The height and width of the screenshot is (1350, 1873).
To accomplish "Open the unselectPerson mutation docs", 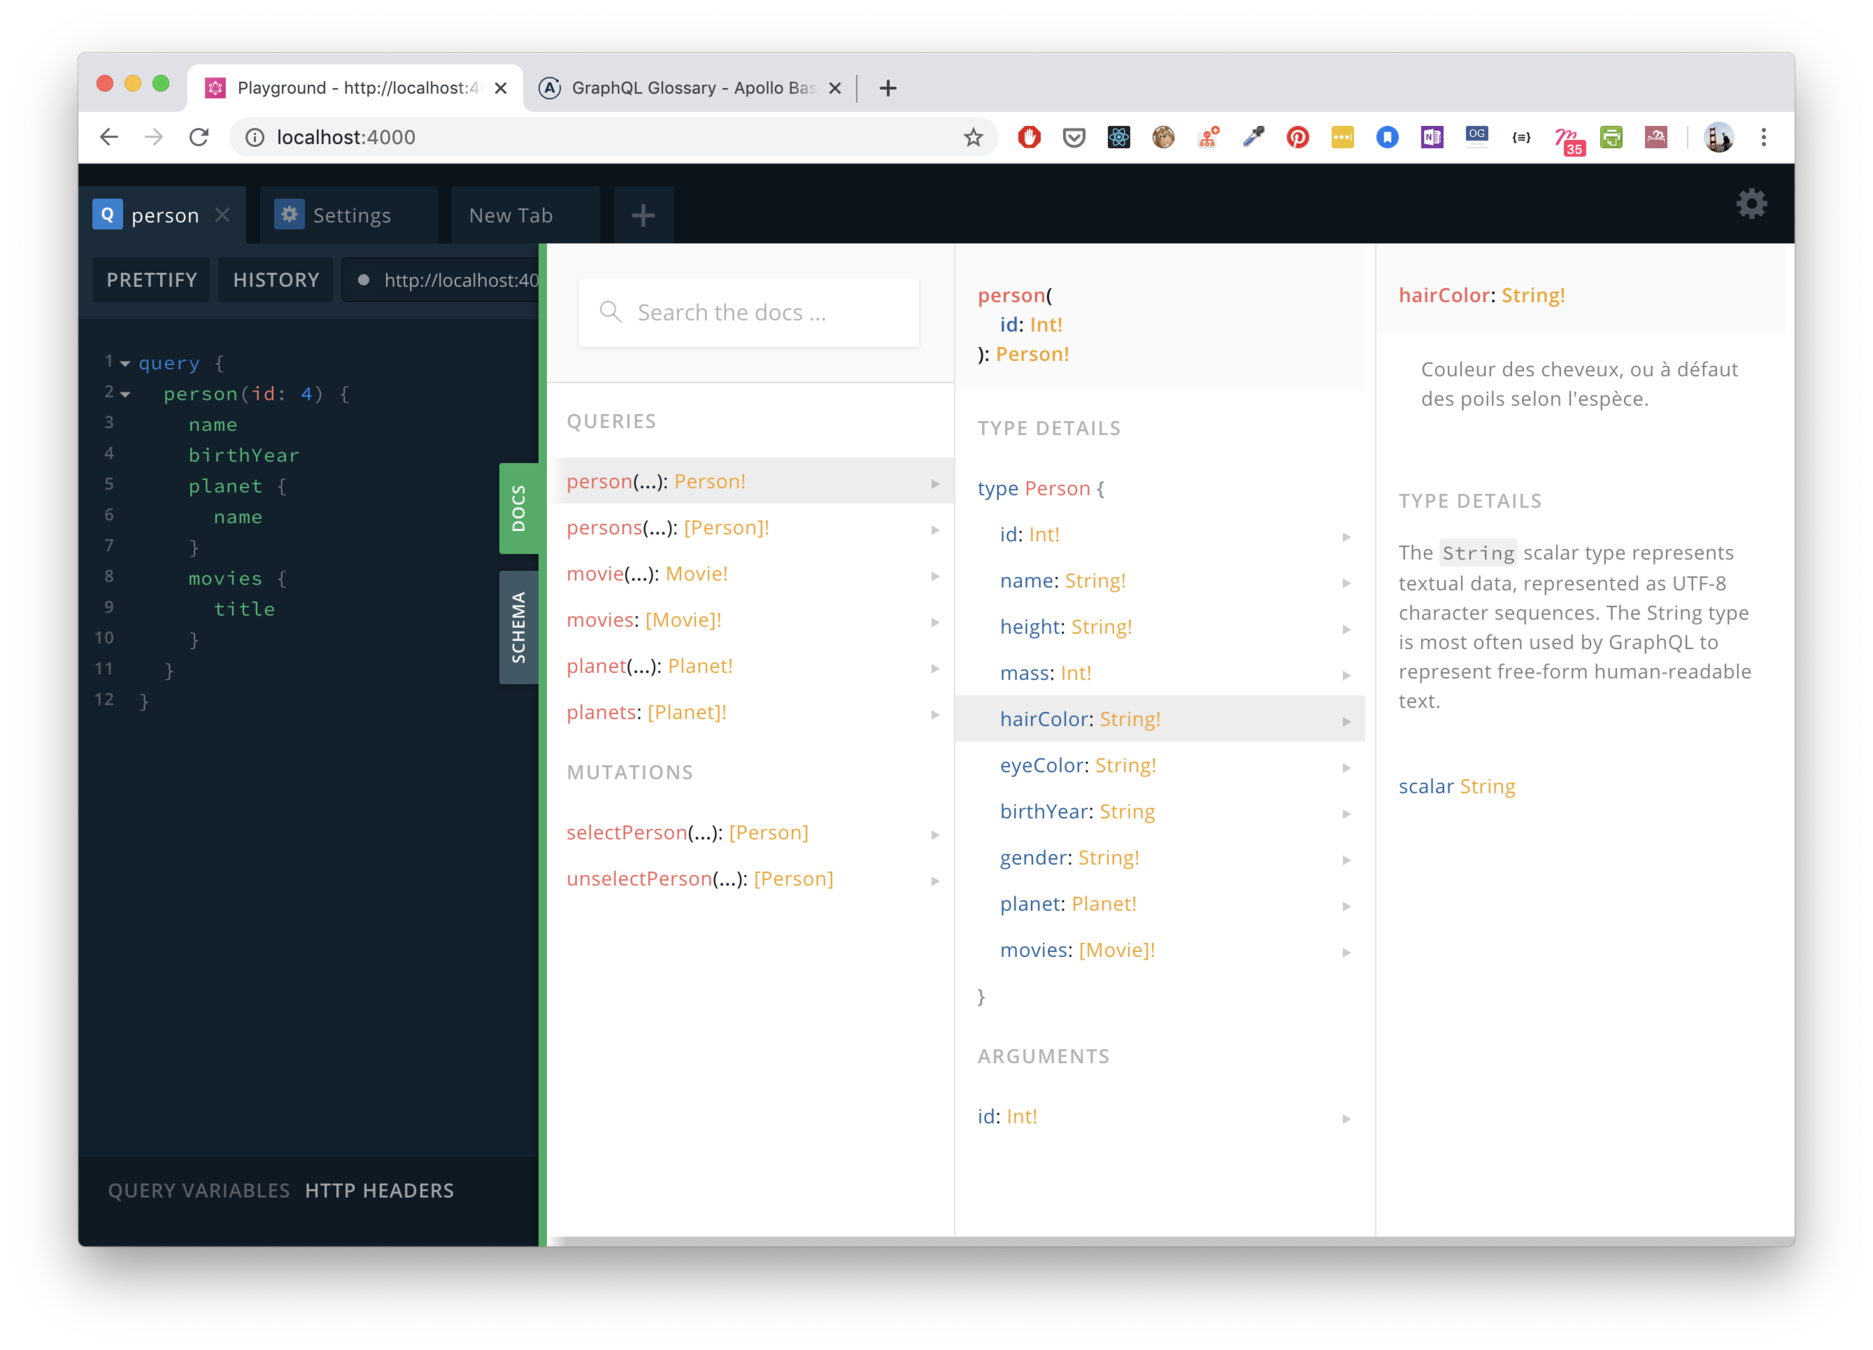I will [751, 878].
